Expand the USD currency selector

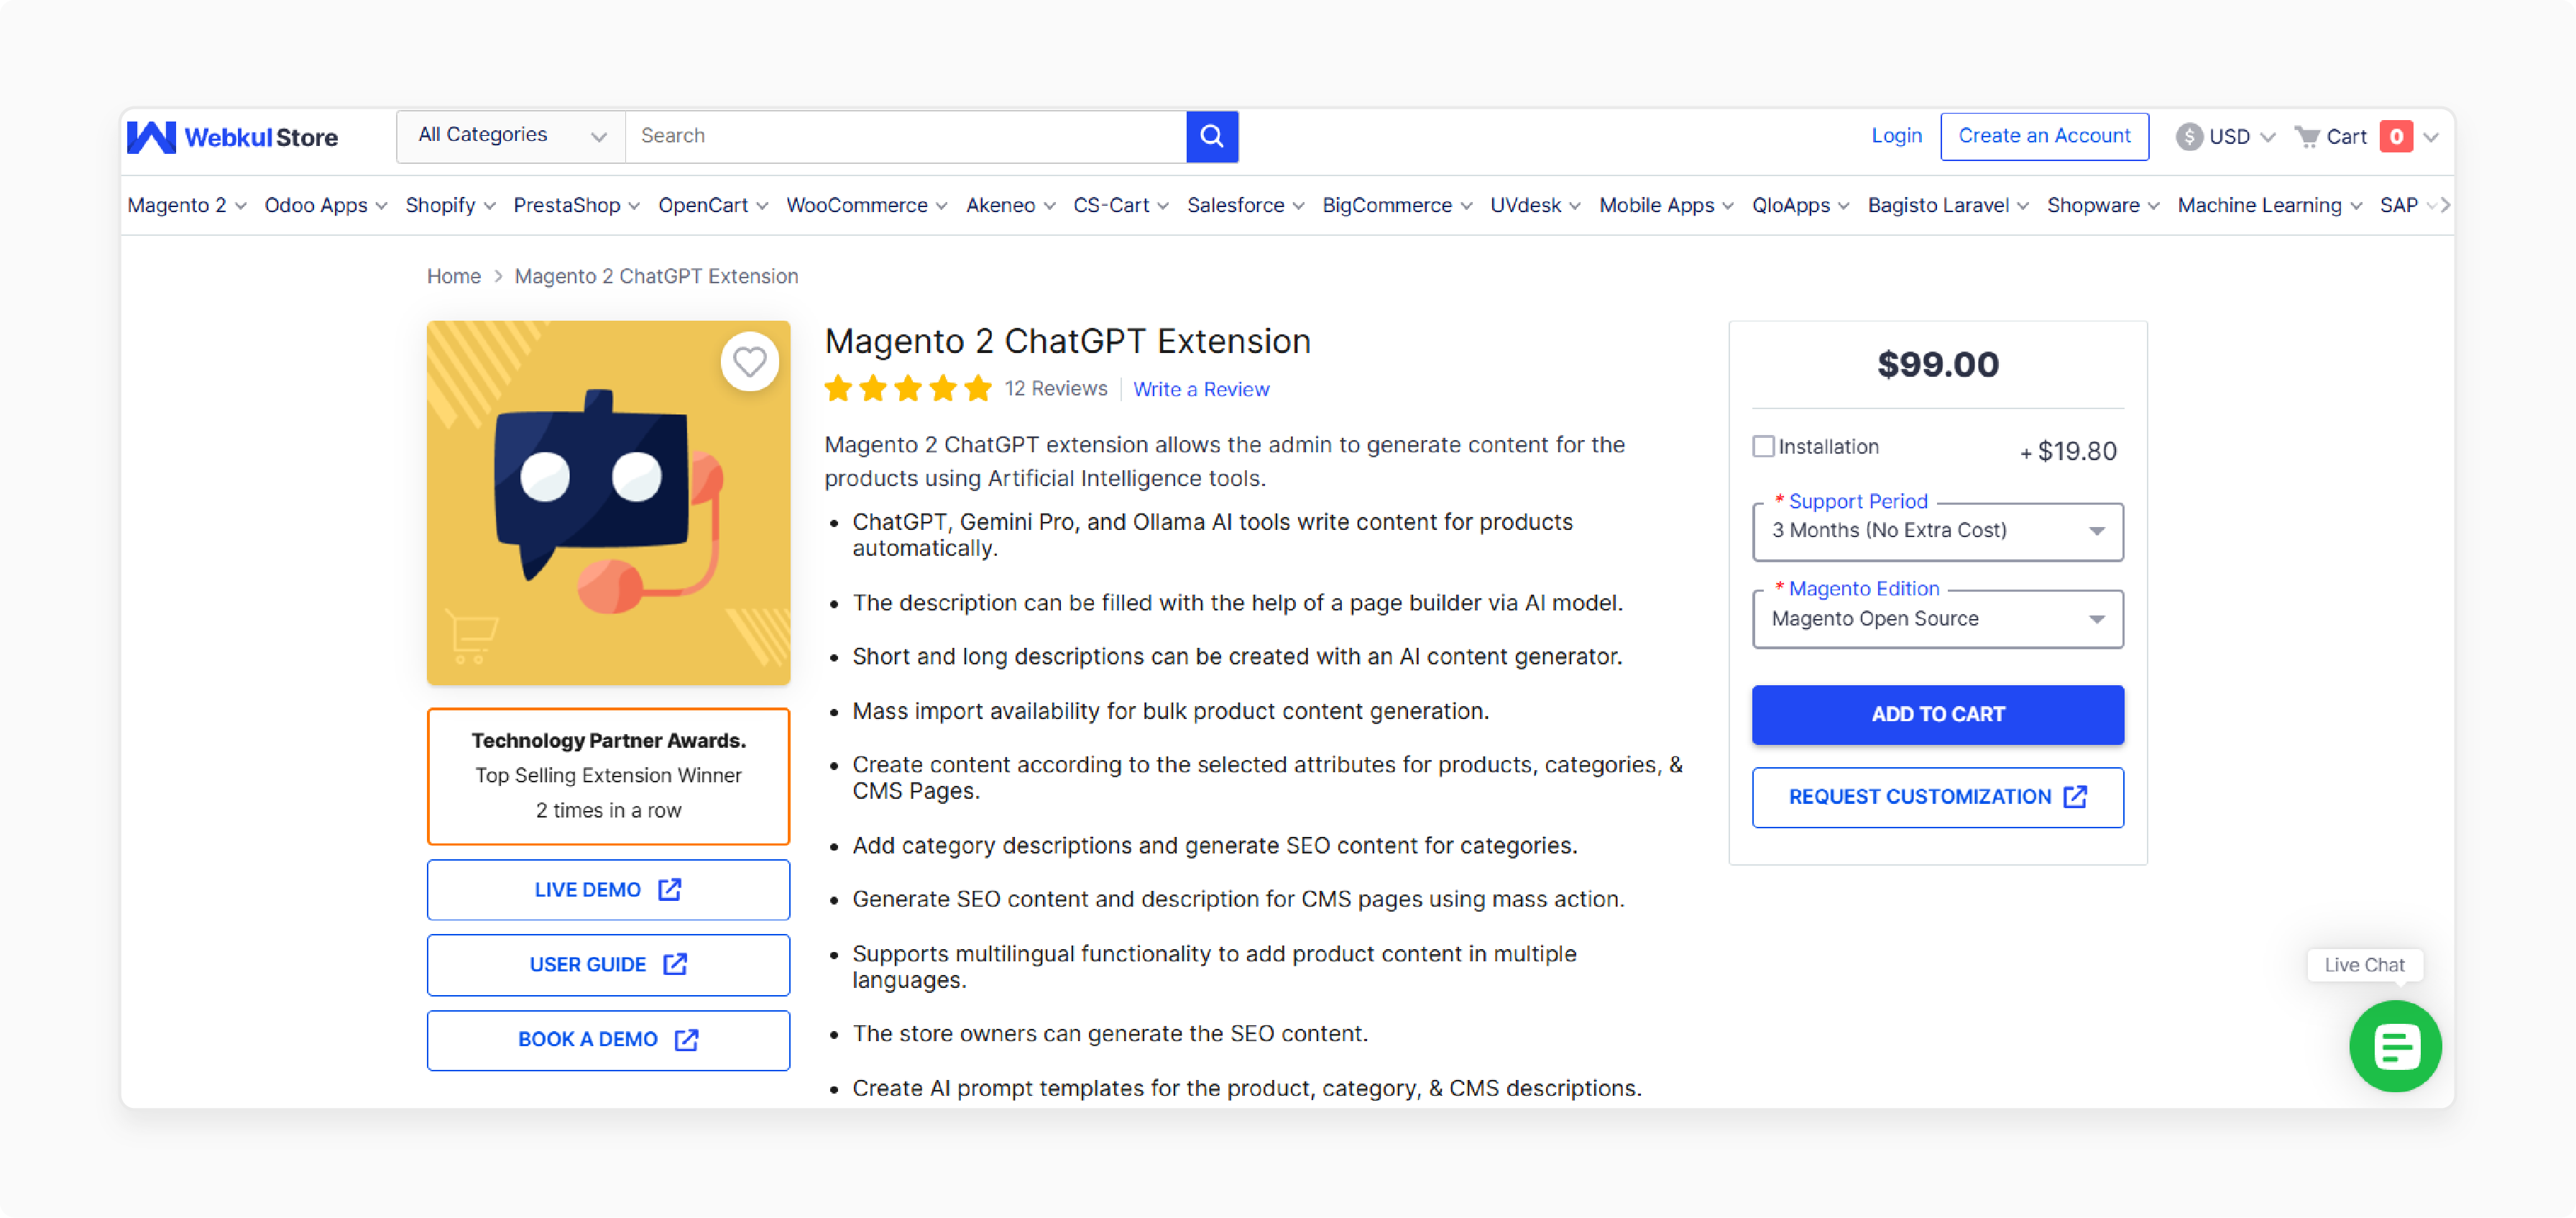2226,136
